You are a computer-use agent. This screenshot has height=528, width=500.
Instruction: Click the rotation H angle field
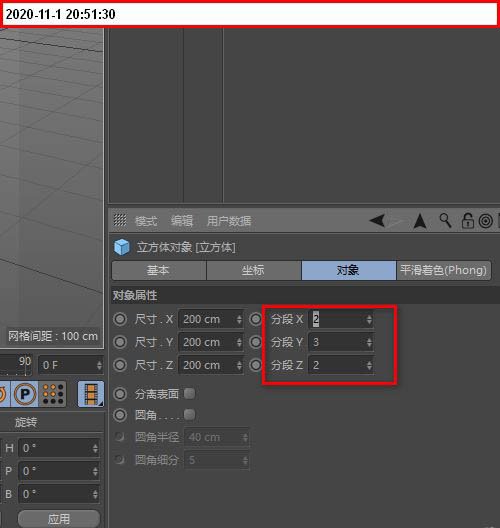[x=59, y=448]
